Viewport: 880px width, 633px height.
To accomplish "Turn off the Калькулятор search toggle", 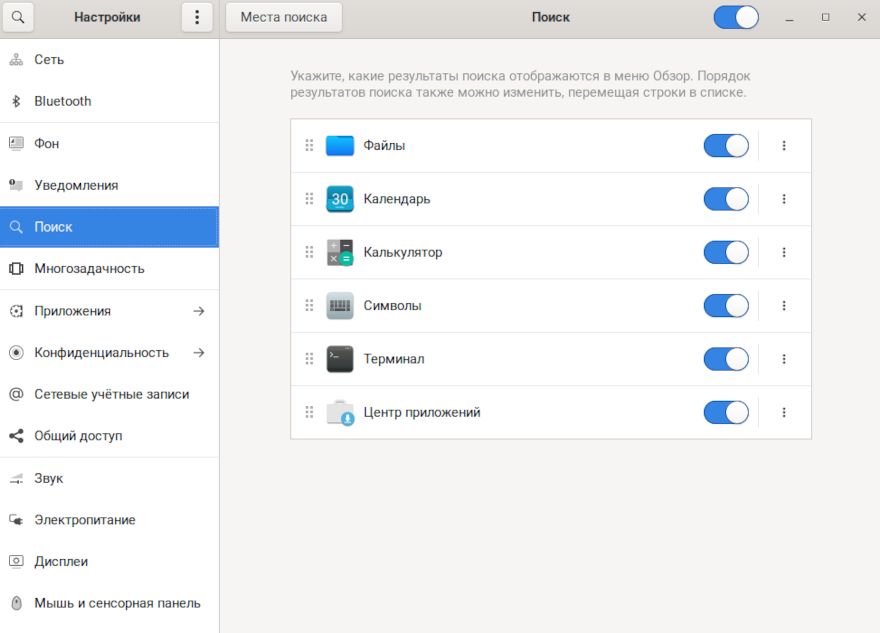I will [725, 252].
